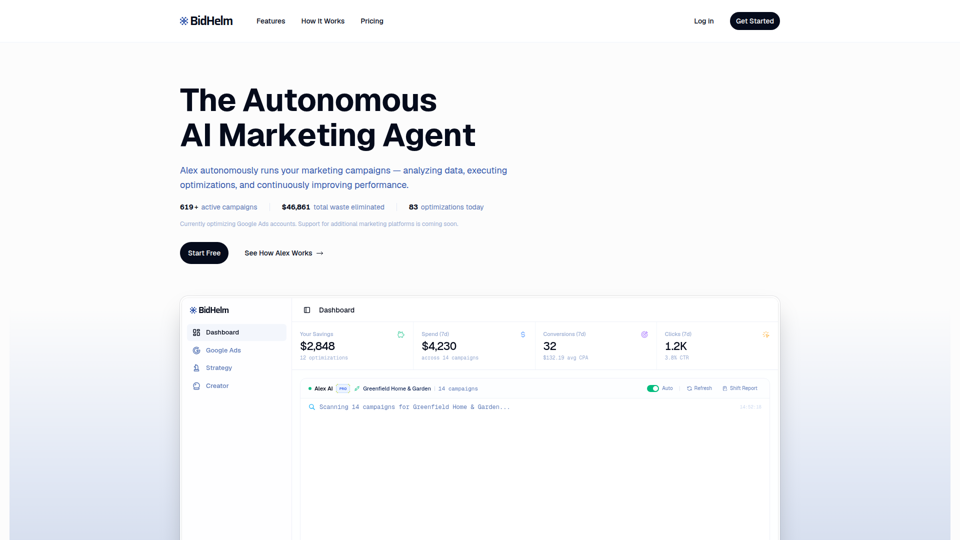Click the '12 optimizations' subtext
Screen dimensions: 960x540
(324, 358)
